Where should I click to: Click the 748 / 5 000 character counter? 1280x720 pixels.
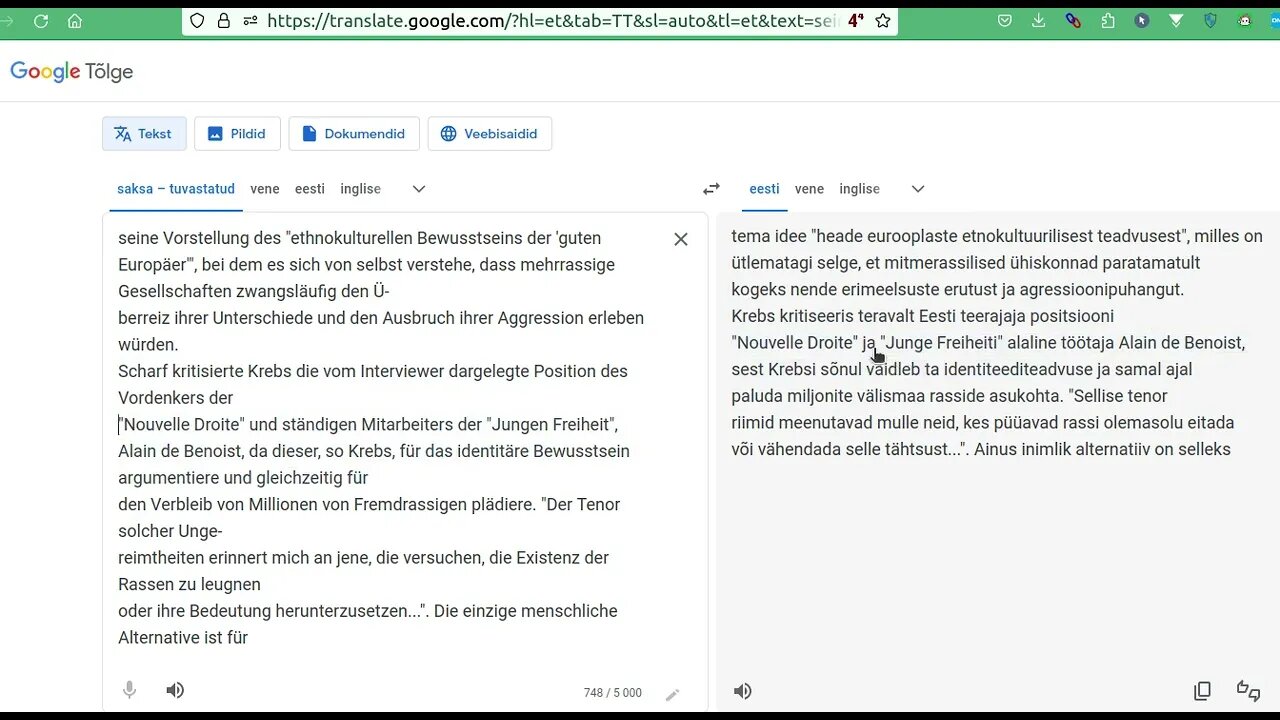point(613,693)
